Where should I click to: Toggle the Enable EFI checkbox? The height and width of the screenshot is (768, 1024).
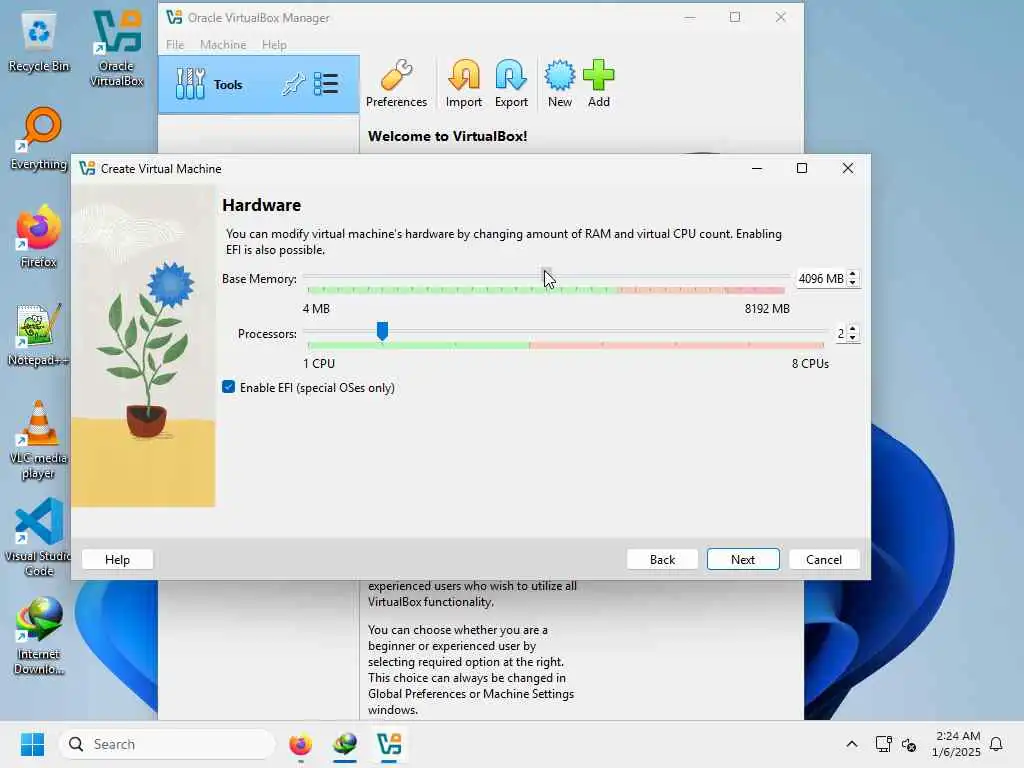(x=229, y=387)
